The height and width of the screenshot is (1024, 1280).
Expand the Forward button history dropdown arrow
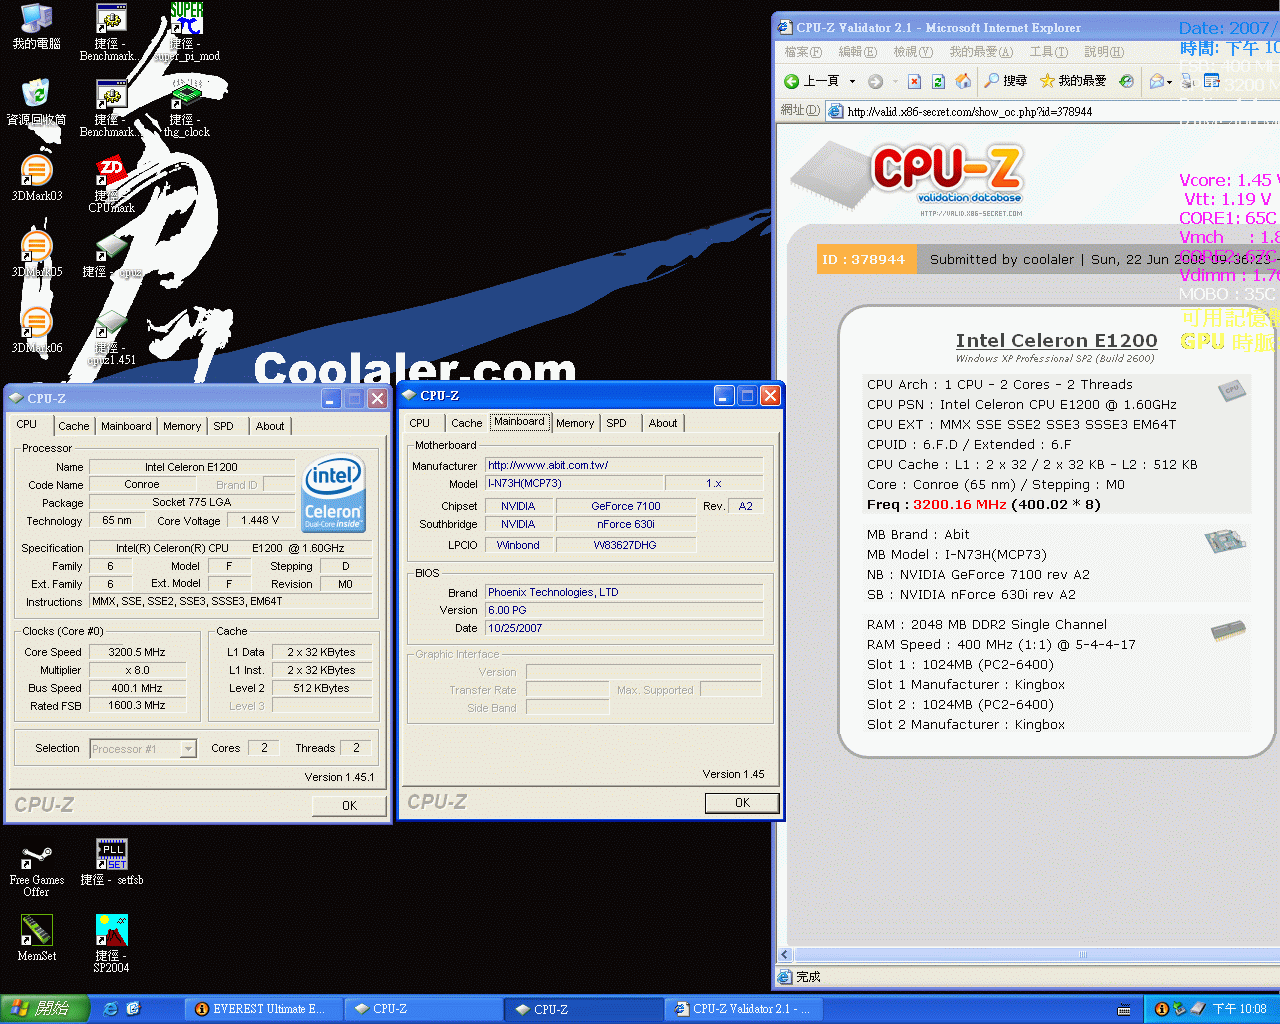pos(894,81)
